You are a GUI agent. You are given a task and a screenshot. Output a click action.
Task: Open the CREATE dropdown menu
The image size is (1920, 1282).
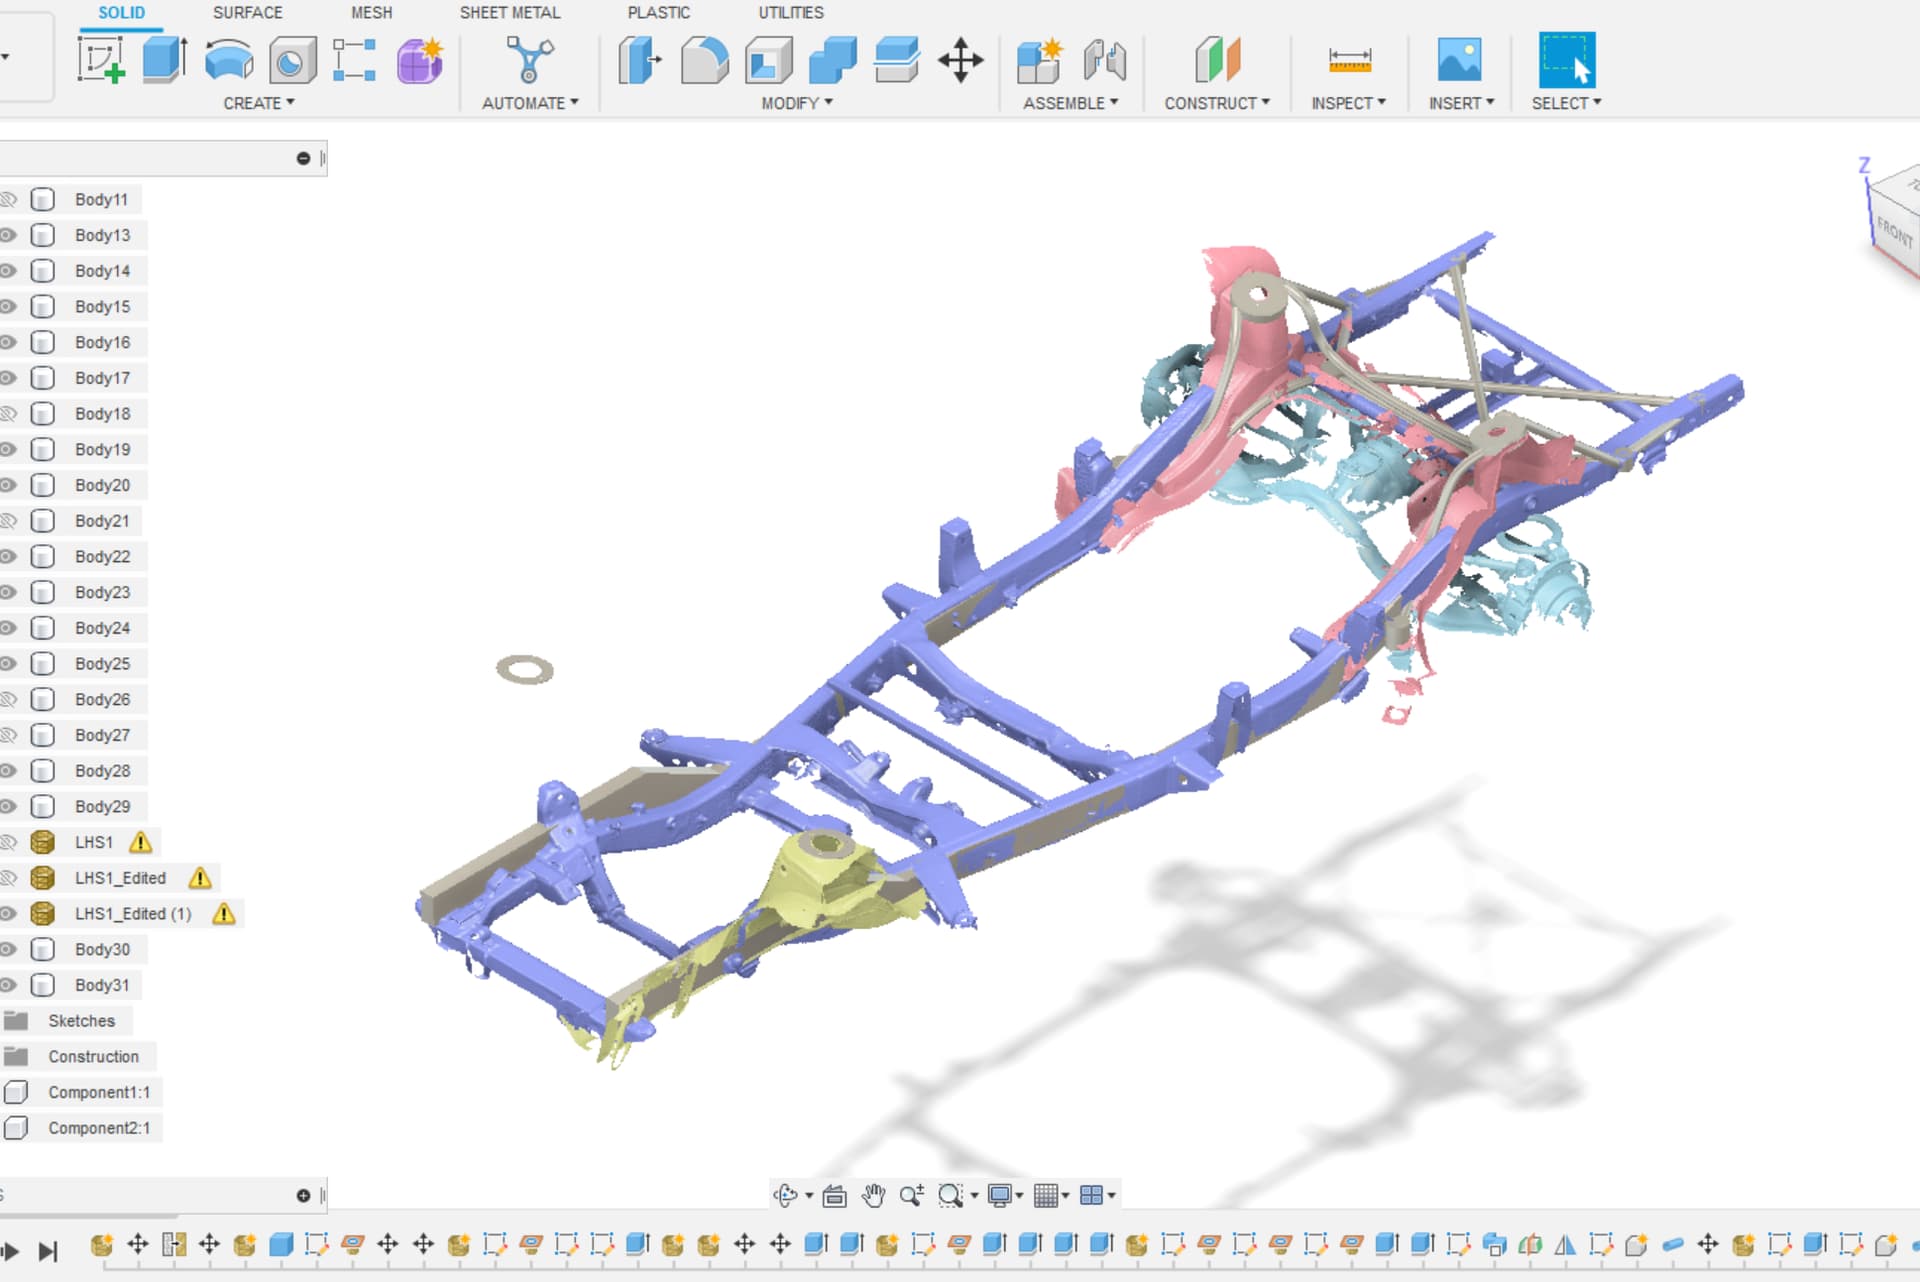click(258, 103)
